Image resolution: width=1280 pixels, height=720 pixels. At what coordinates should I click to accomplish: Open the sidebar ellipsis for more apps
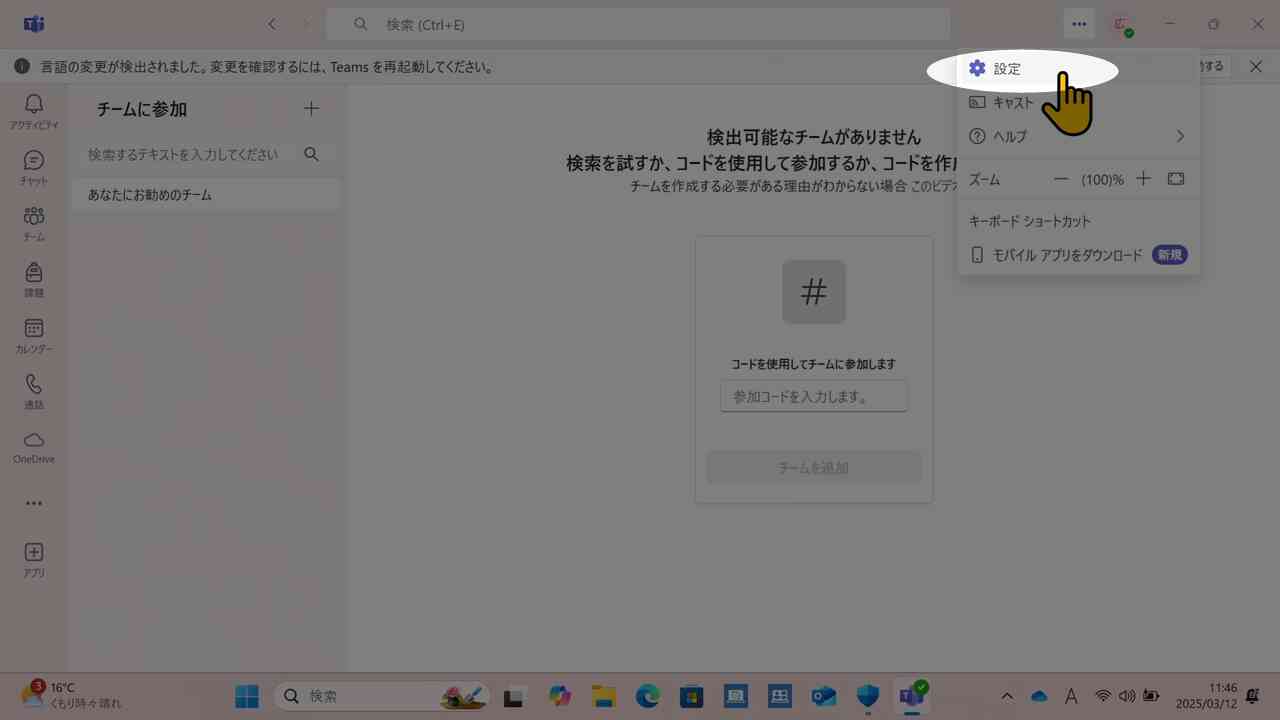point(33,503)
